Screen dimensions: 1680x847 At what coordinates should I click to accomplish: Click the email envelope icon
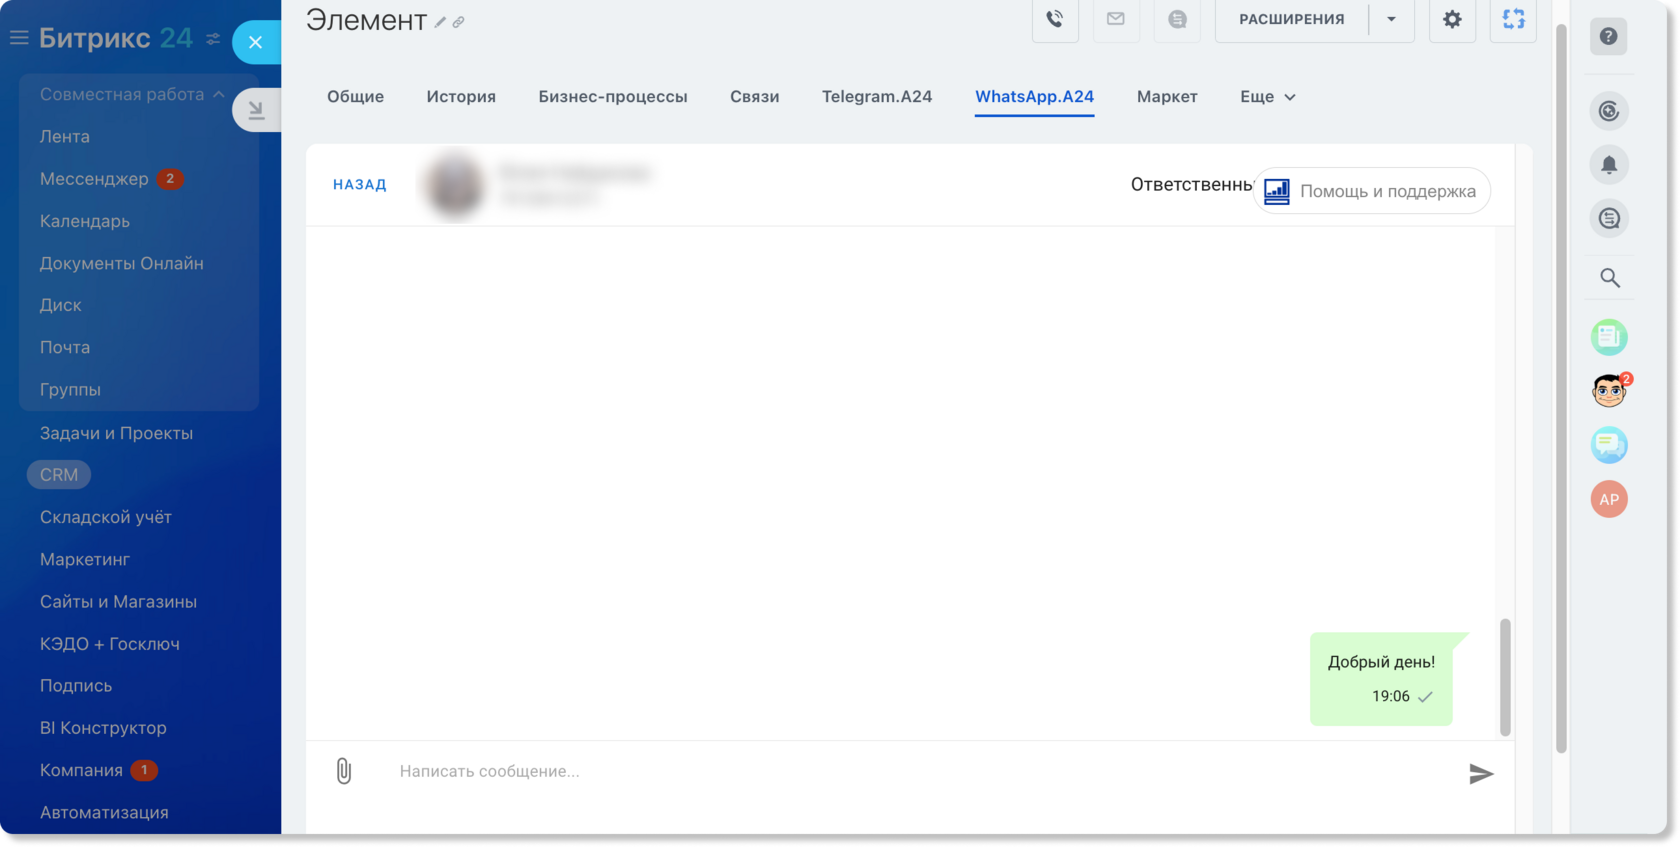pos(1116,19)
